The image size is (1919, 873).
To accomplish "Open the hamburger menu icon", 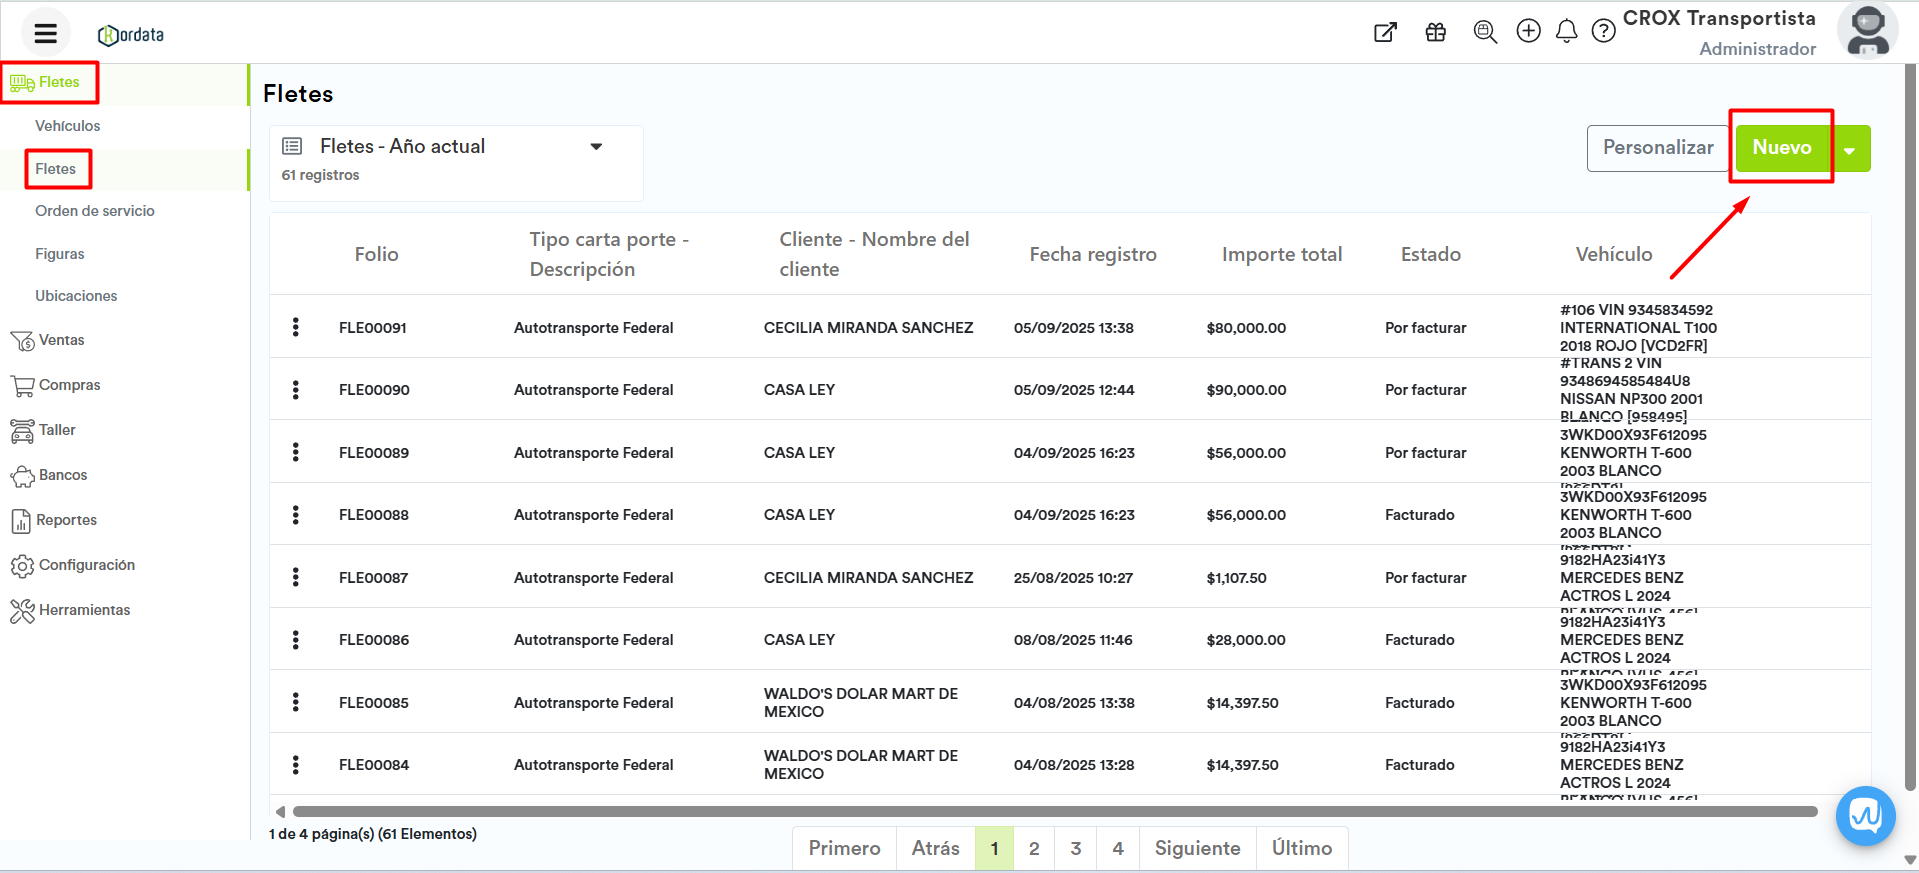I will [x=45, y=33].
